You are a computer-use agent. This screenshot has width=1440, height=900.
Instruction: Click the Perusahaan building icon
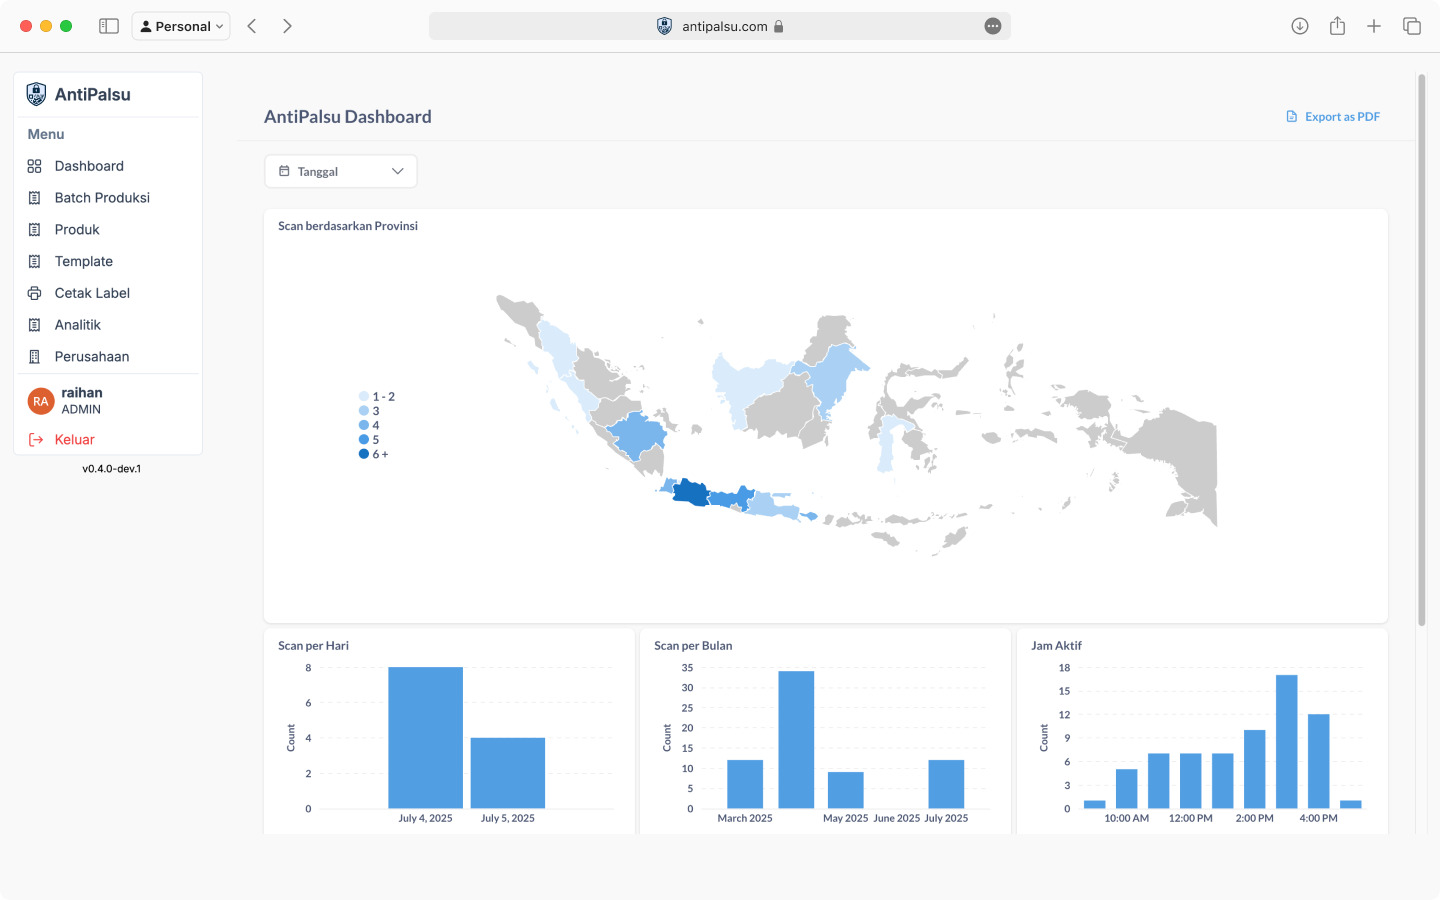click(x=34, y=357)
